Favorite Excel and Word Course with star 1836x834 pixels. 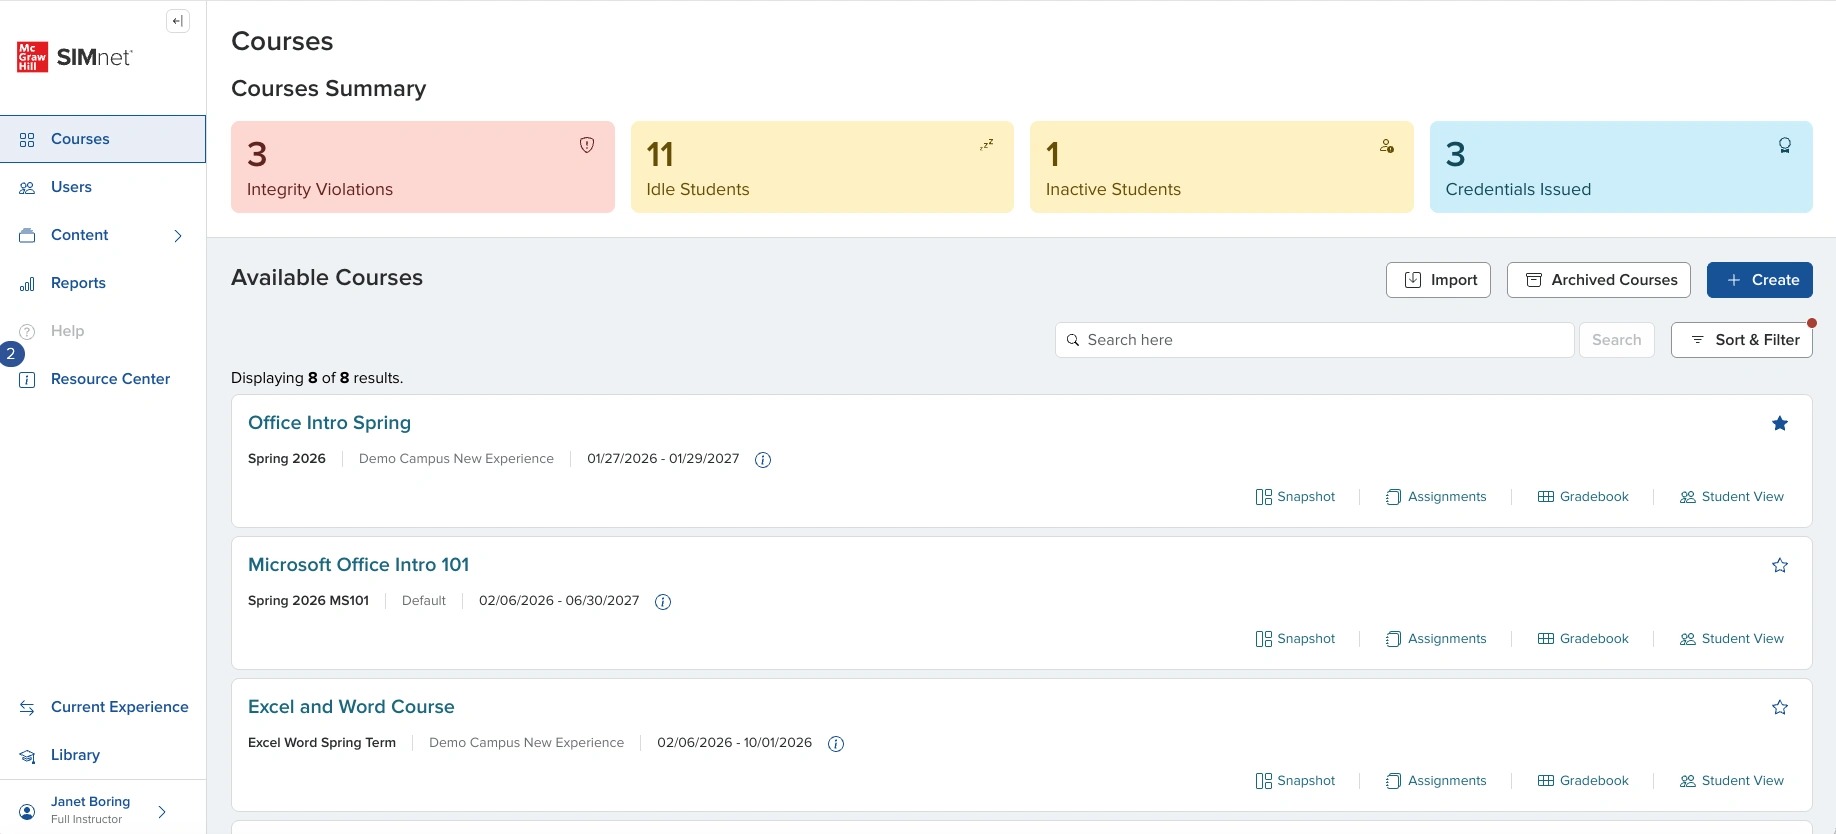1780,708
